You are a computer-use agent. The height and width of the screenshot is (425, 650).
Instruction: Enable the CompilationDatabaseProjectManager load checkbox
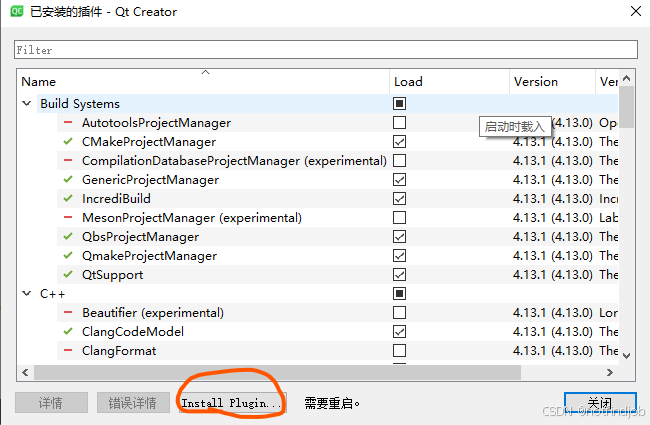(399, 160)
